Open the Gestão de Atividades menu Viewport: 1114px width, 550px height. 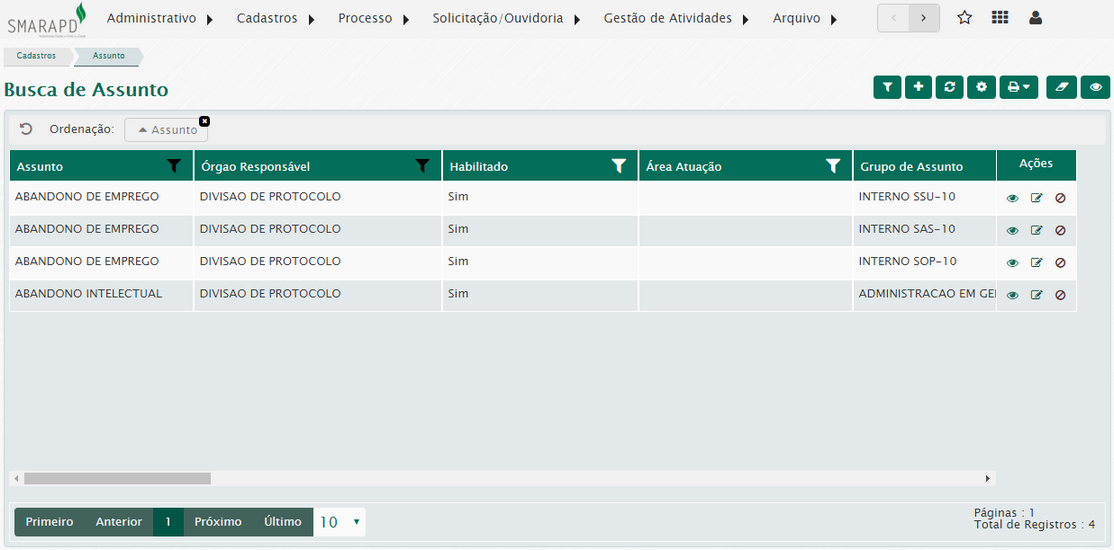pos(676,18)
